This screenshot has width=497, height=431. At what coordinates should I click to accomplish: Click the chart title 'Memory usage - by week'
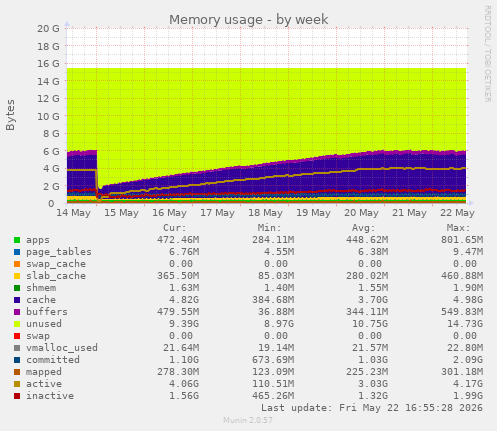(x=249, y=20)
